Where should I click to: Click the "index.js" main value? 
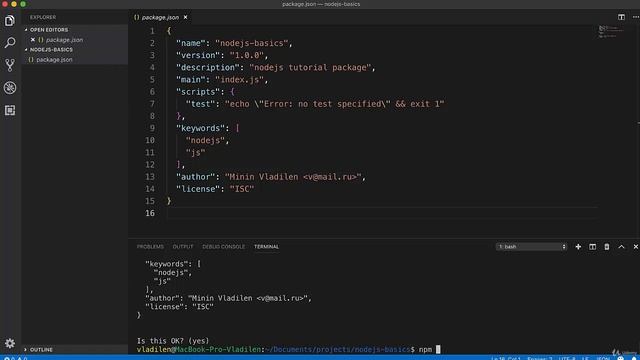(x=240, y=80)
